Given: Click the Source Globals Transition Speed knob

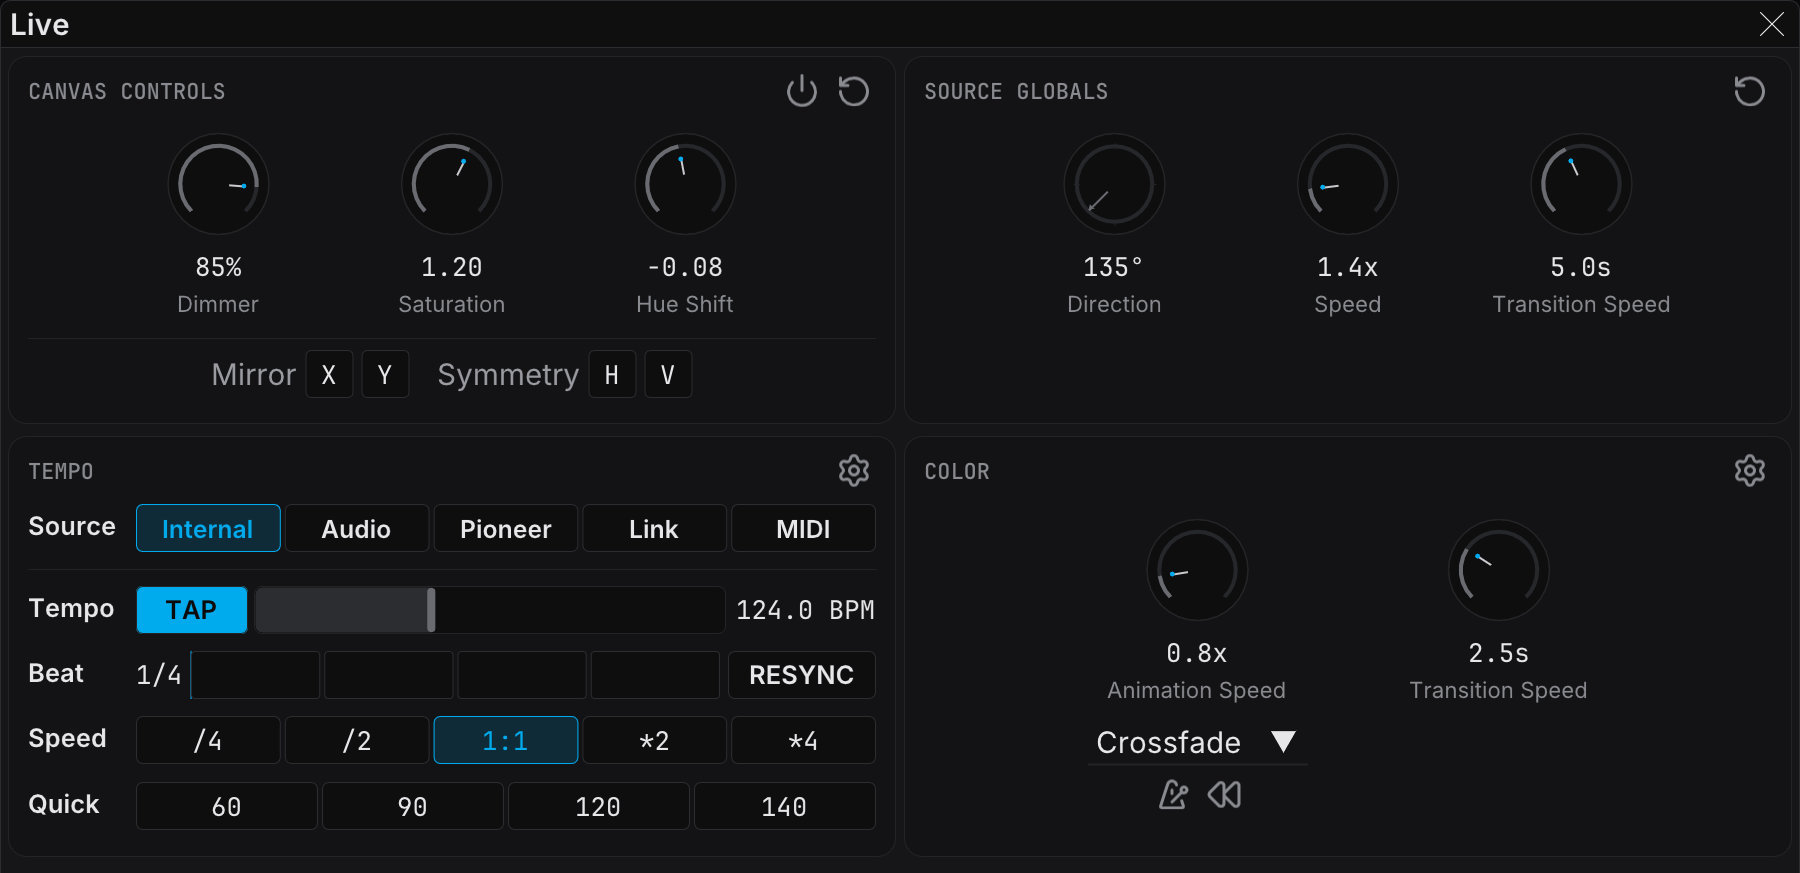Looking at the screenshot, I should coord(1581,184).
